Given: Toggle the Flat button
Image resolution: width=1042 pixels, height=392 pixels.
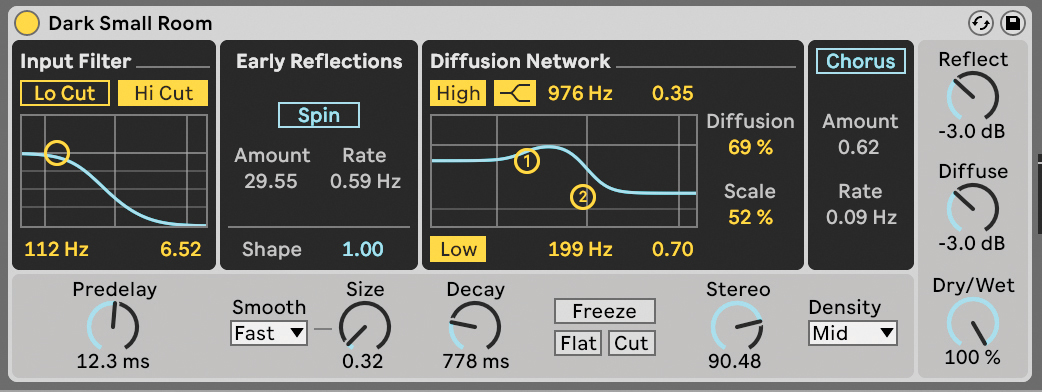Looking at the screenshot, I should point(578,343).
